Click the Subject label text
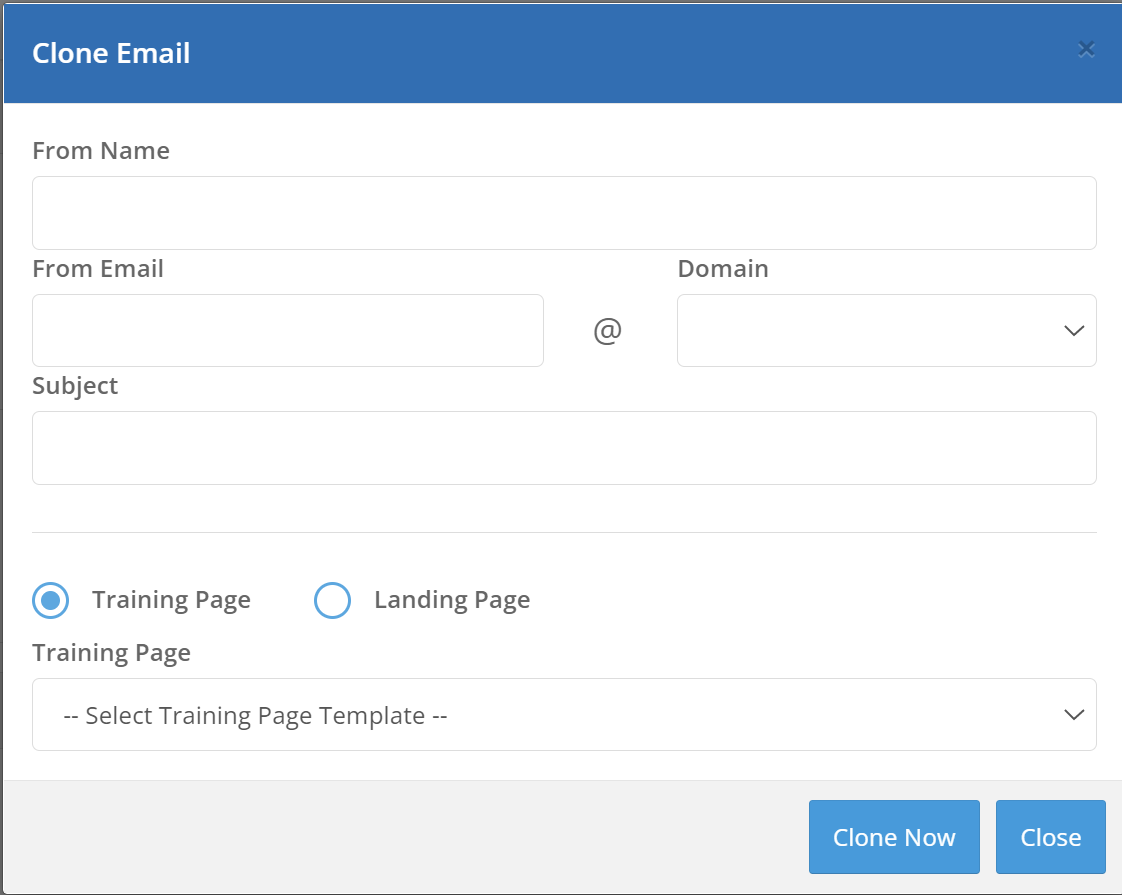1122x895 pixels. [x=75, y=386]
